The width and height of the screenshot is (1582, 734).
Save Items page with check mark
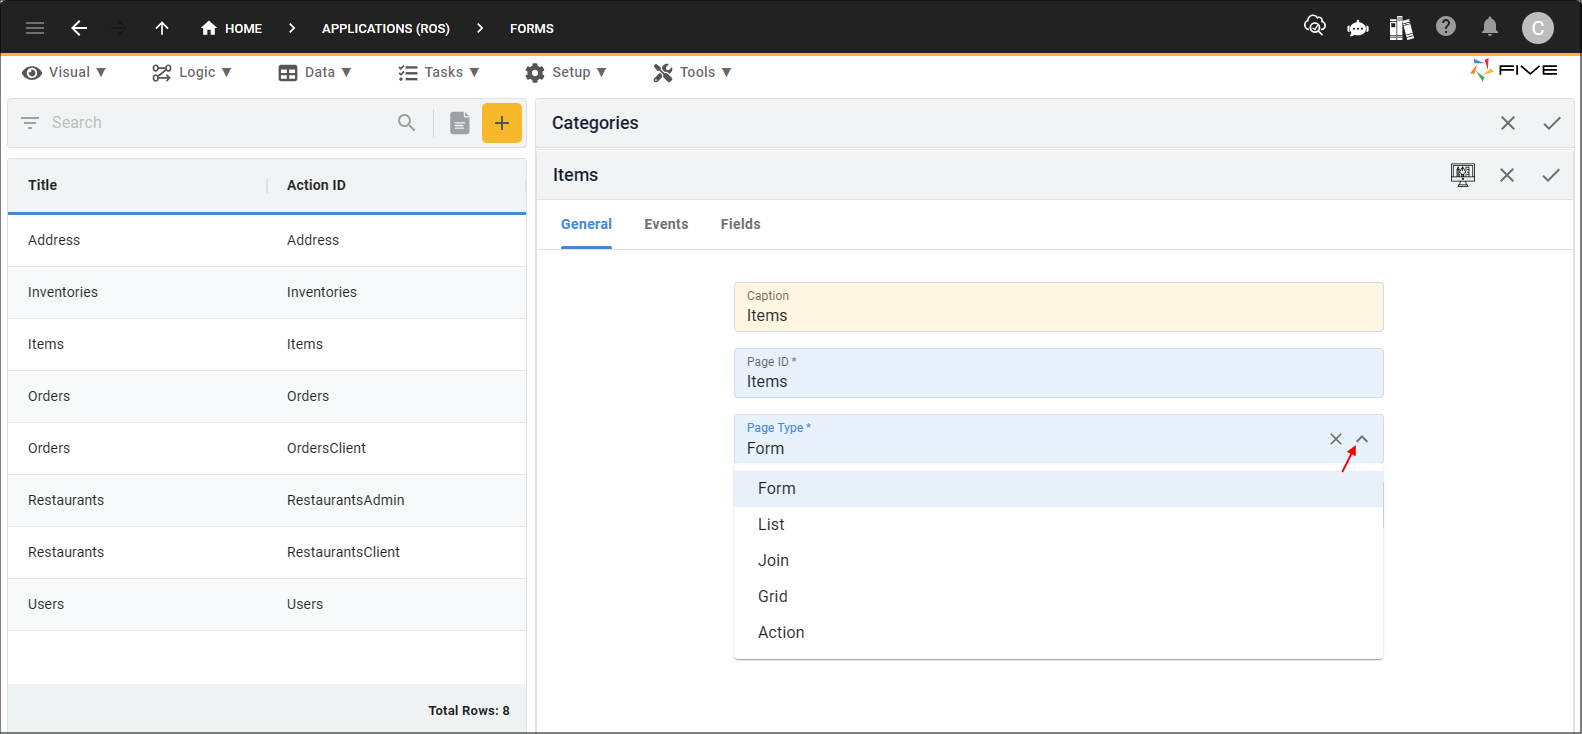tap(1551, 175)
